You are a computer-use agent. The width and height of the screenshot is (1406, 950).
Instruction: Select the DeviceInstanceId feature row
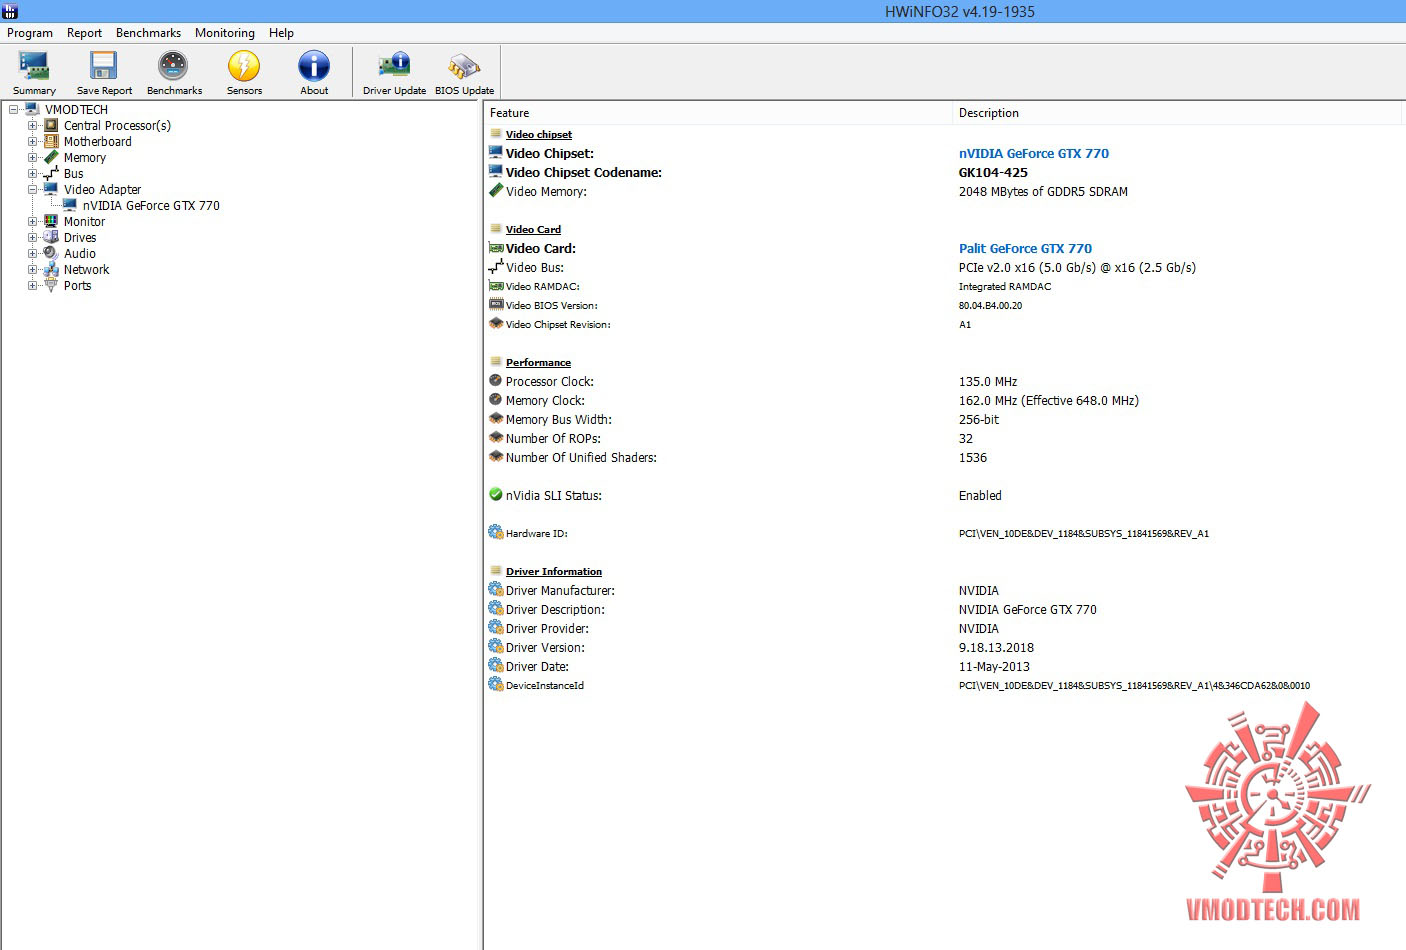click(944, 685)
